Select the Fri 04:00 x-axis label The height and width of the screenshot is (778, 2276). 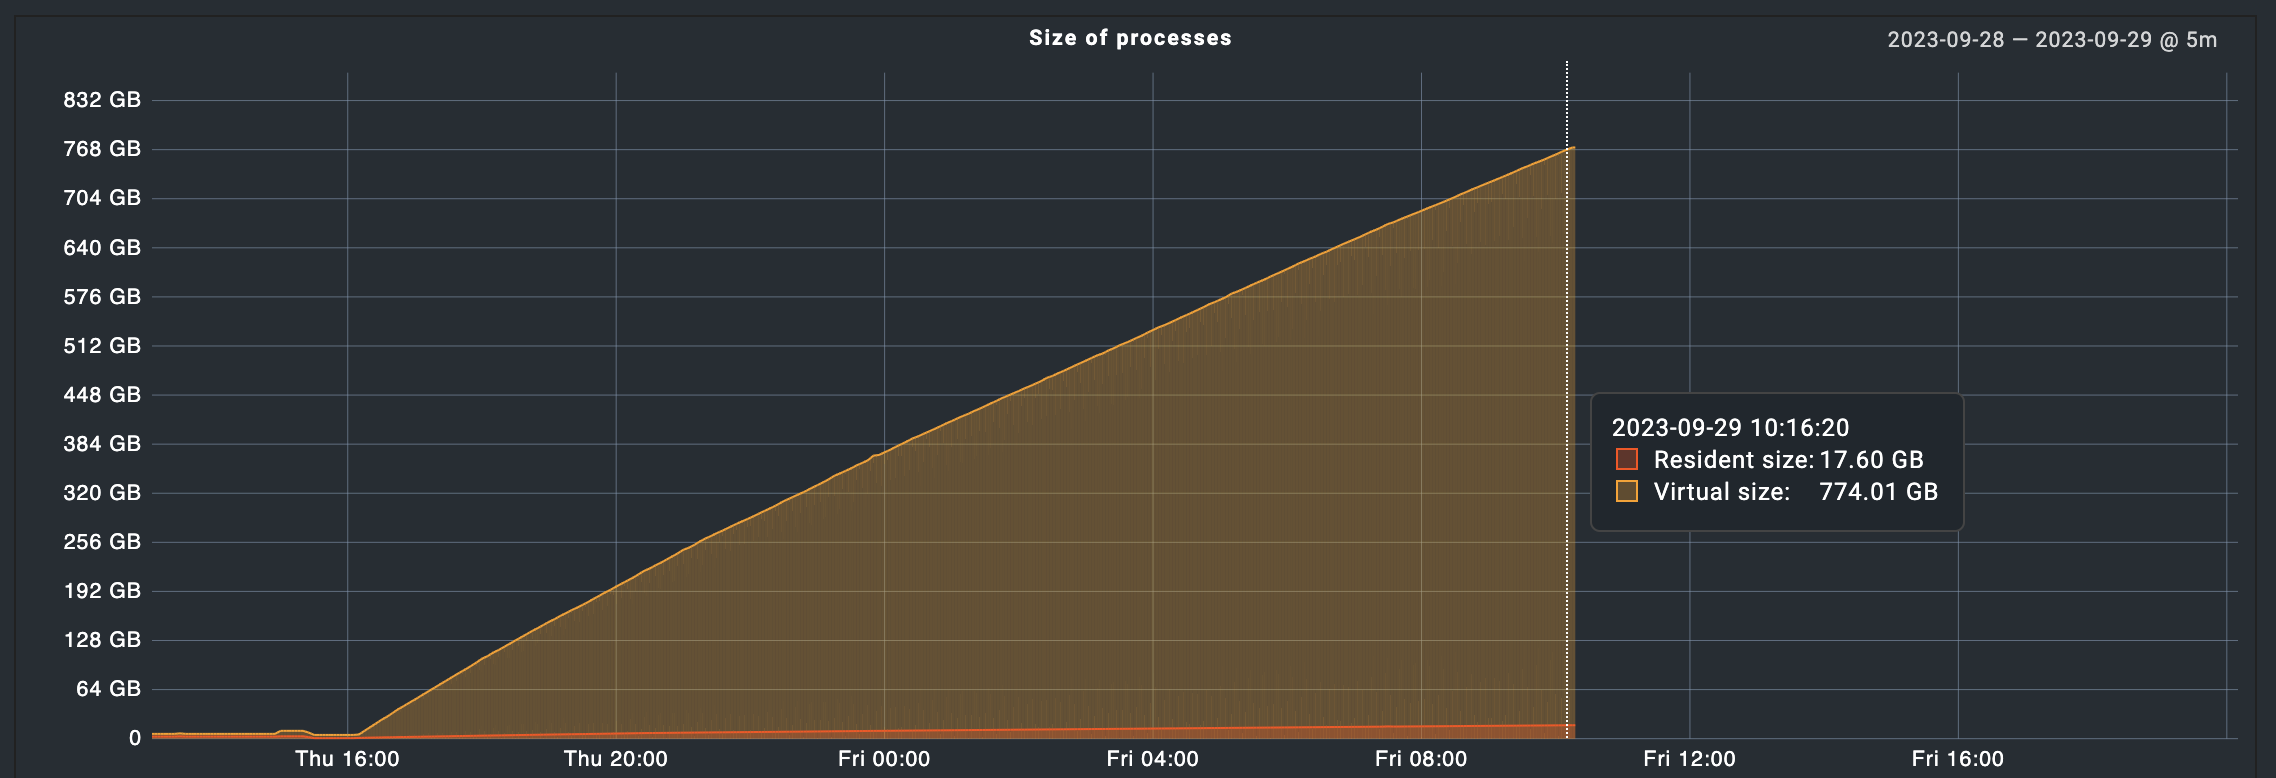[1152, 758]
